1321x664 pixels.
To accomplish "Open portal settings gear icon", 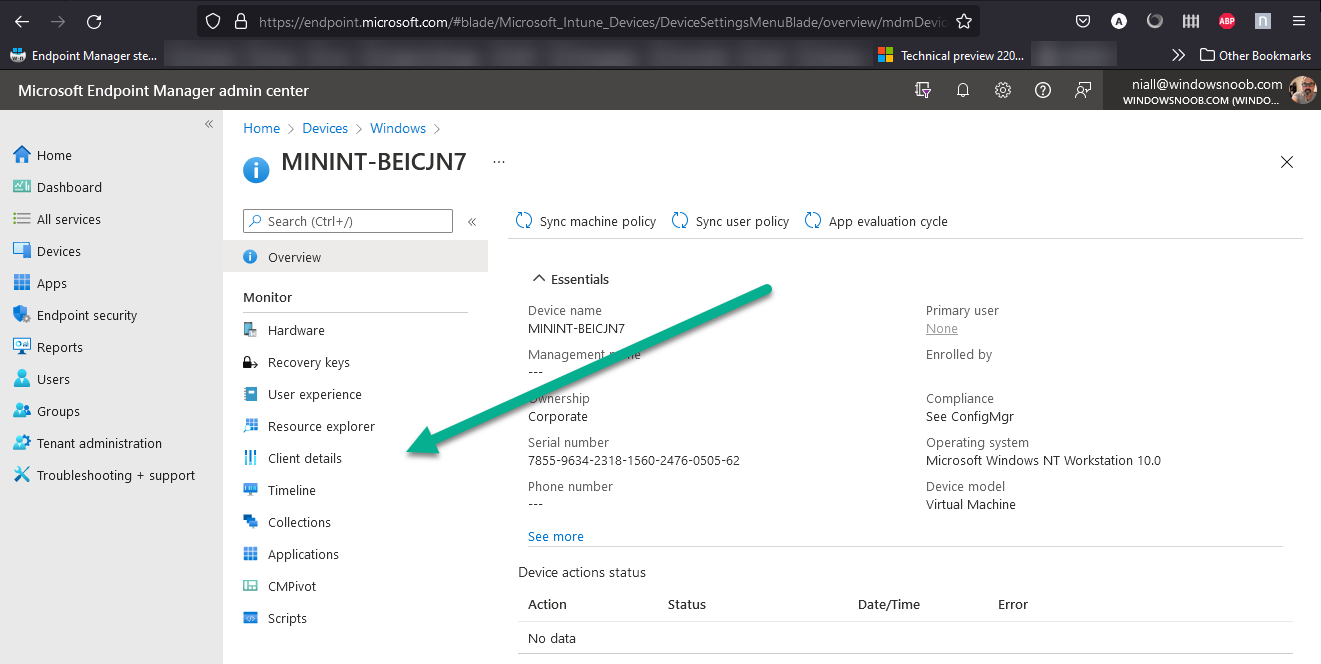I will [1003, 90].
